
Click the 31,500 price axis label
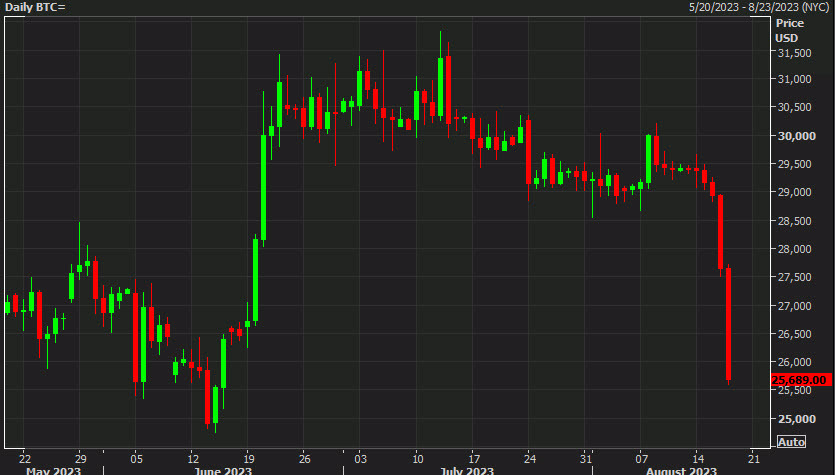795,53
